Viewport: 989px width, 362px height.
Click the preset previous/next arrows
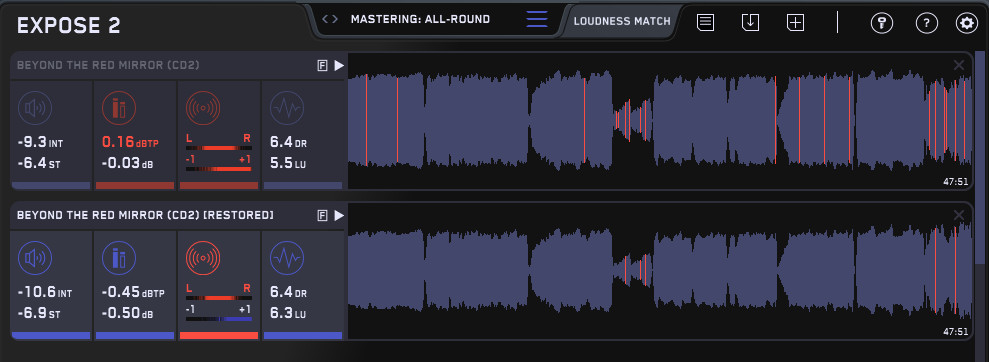(329, 19)
